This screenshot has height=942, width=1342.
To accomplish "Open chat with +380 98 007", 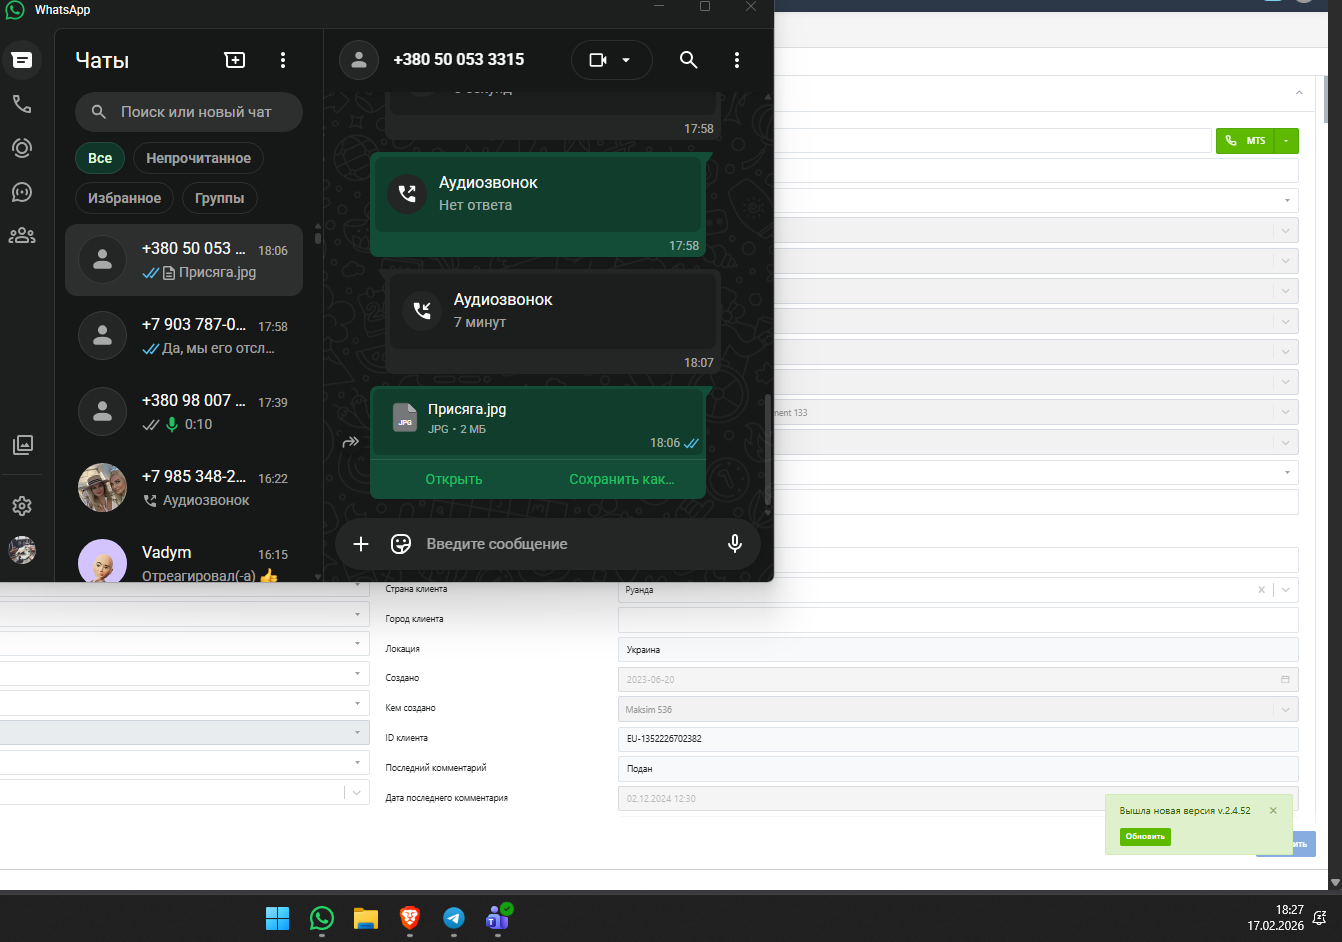I will (x=184, y=412).
